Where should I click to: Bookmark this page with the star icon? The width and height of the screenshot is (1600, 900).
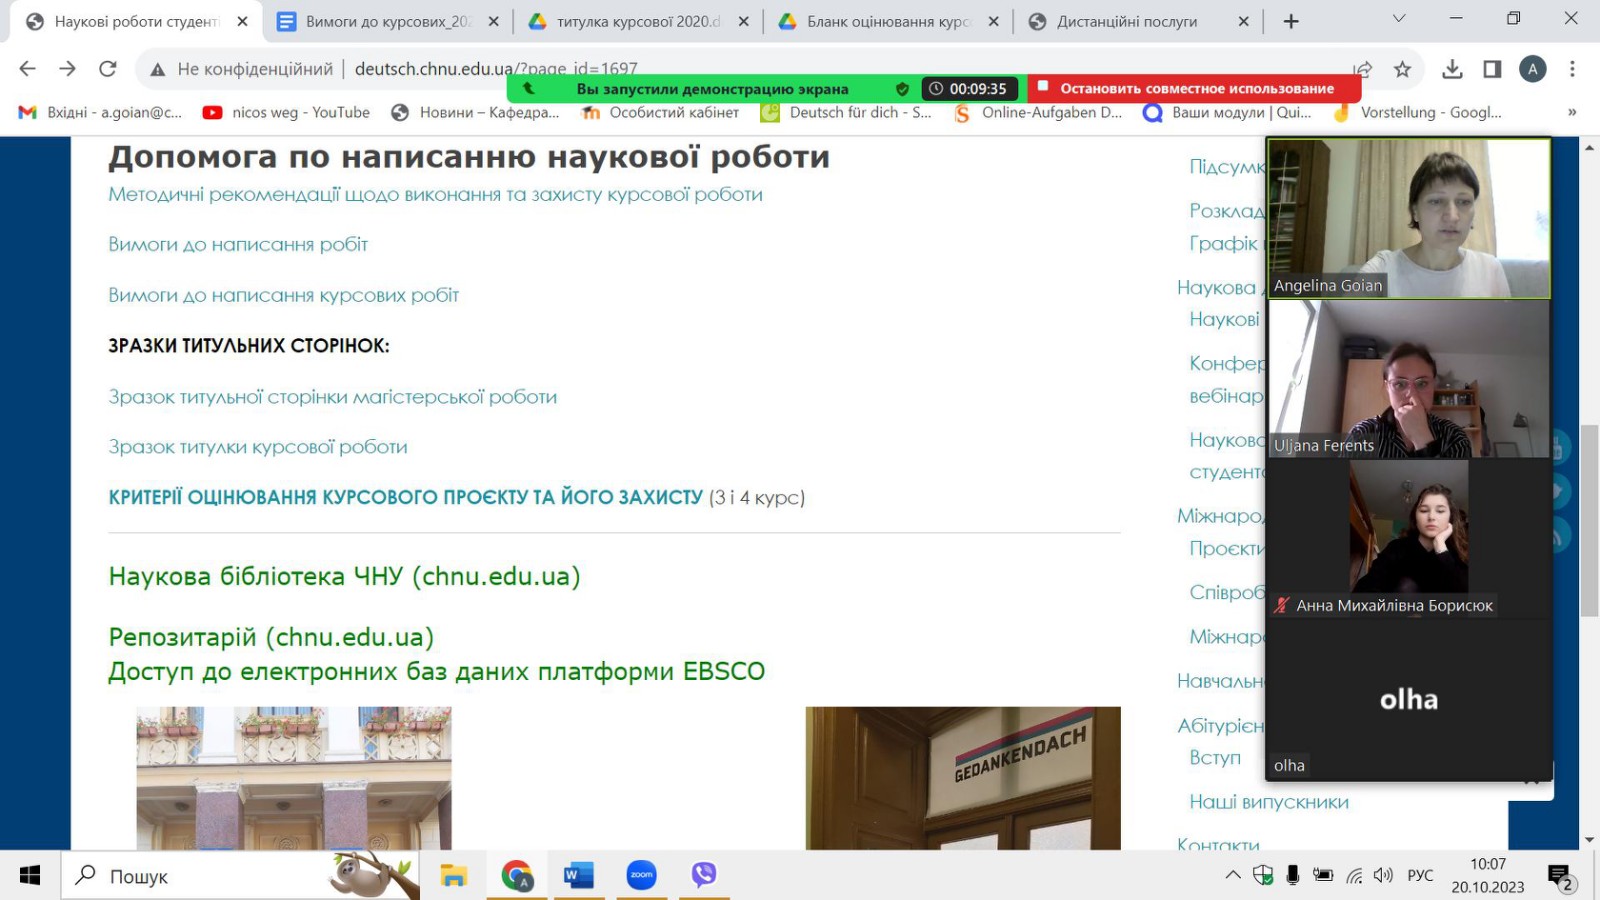pos(1402,69)
